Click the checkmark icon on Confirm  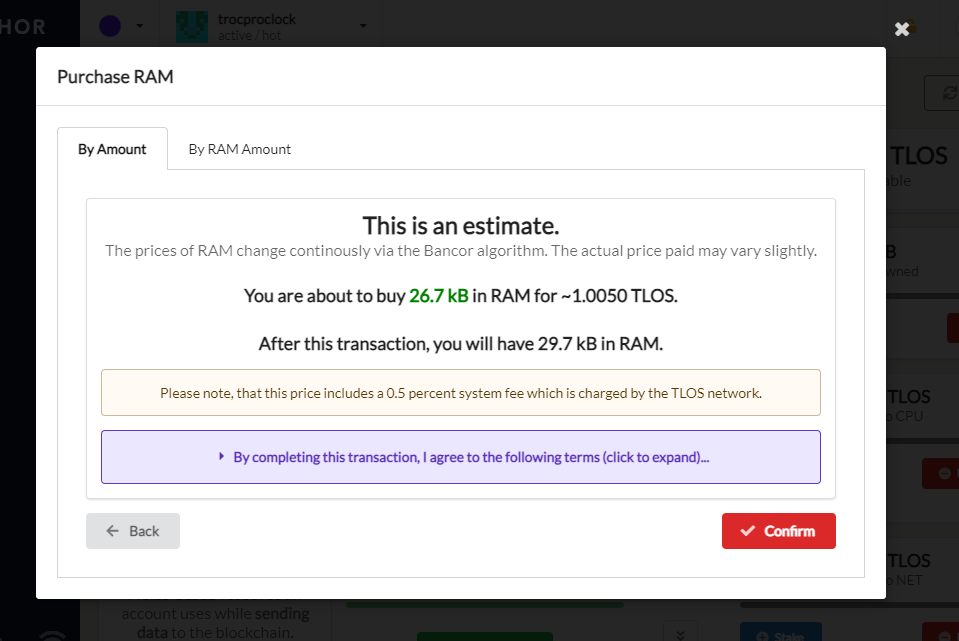(747, 531)
